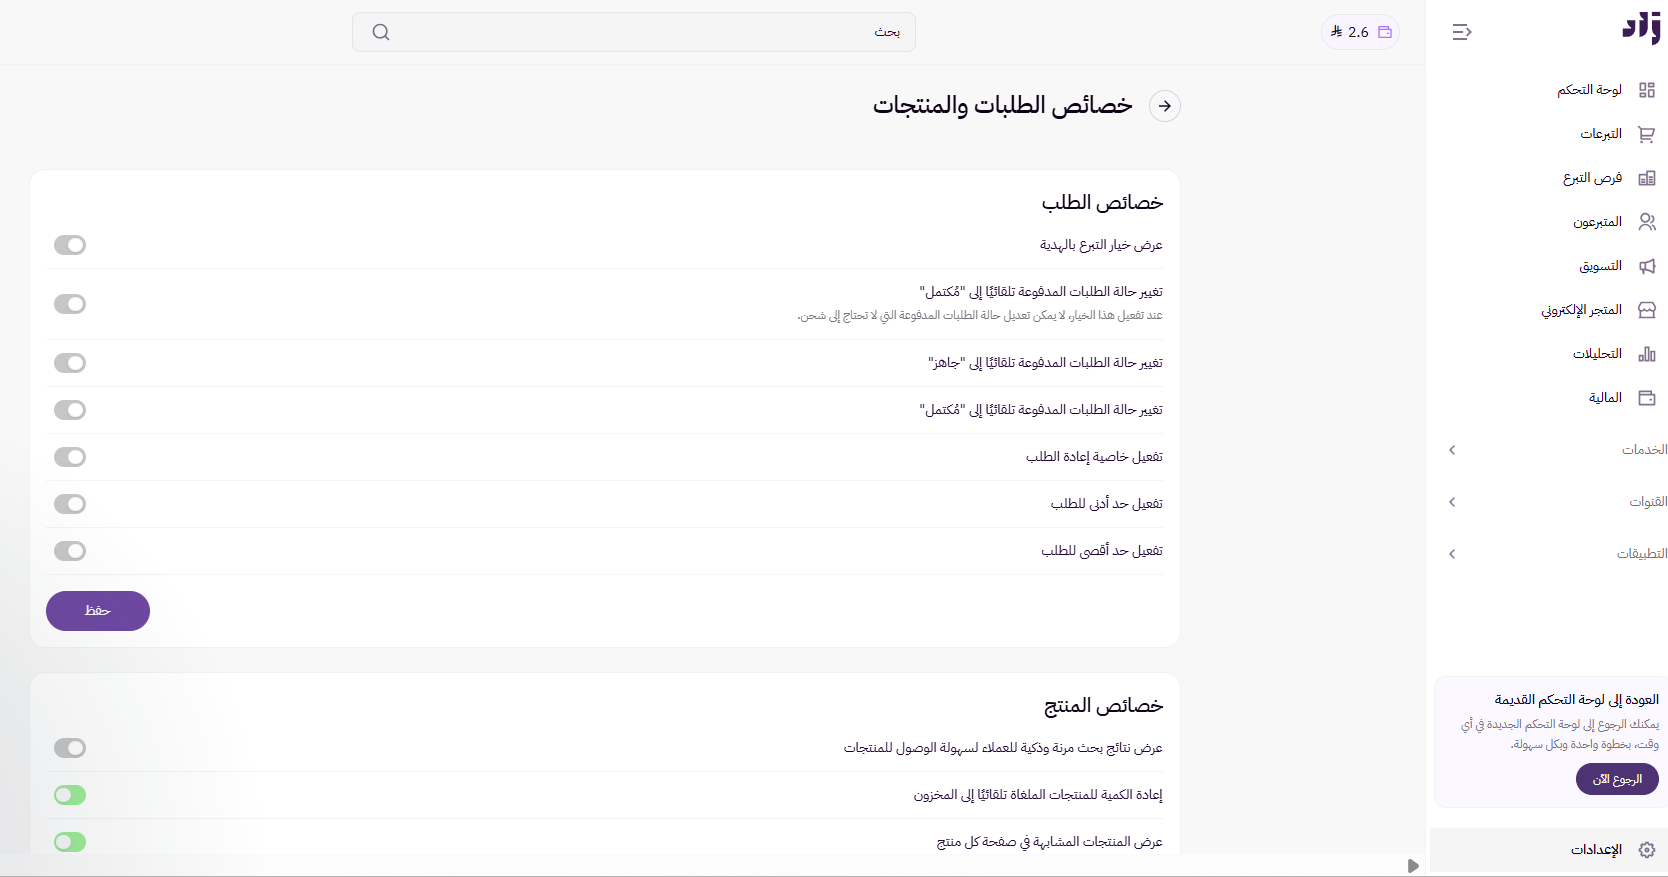Click the settings gear icon (الإعدادات)
The image size is (1668, 877).
(x=1647, y=850)
